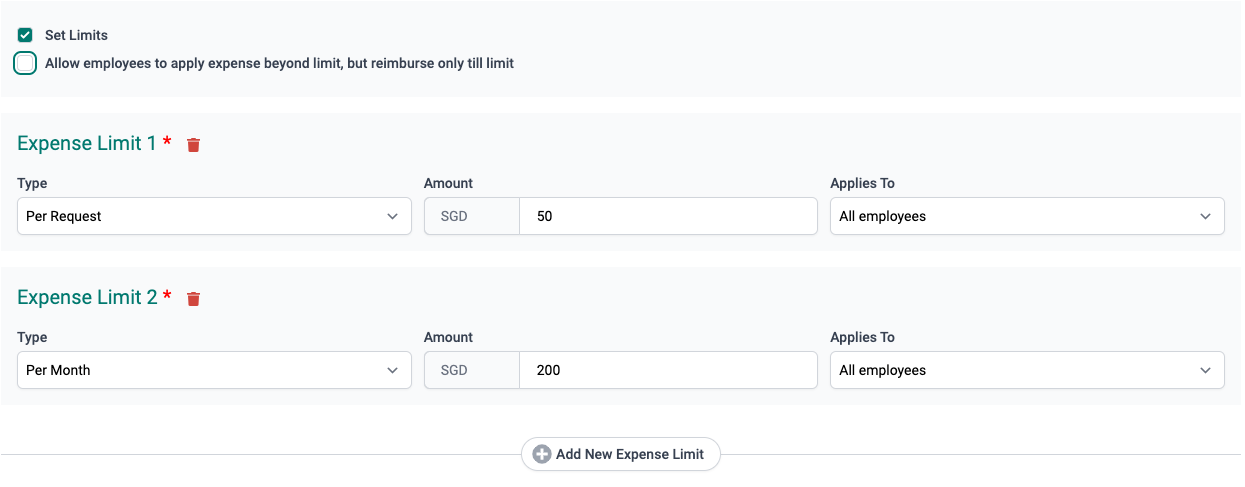
Task: Open Per Request type dropdown
Action: pyautogui.click(x=214, y=216)
